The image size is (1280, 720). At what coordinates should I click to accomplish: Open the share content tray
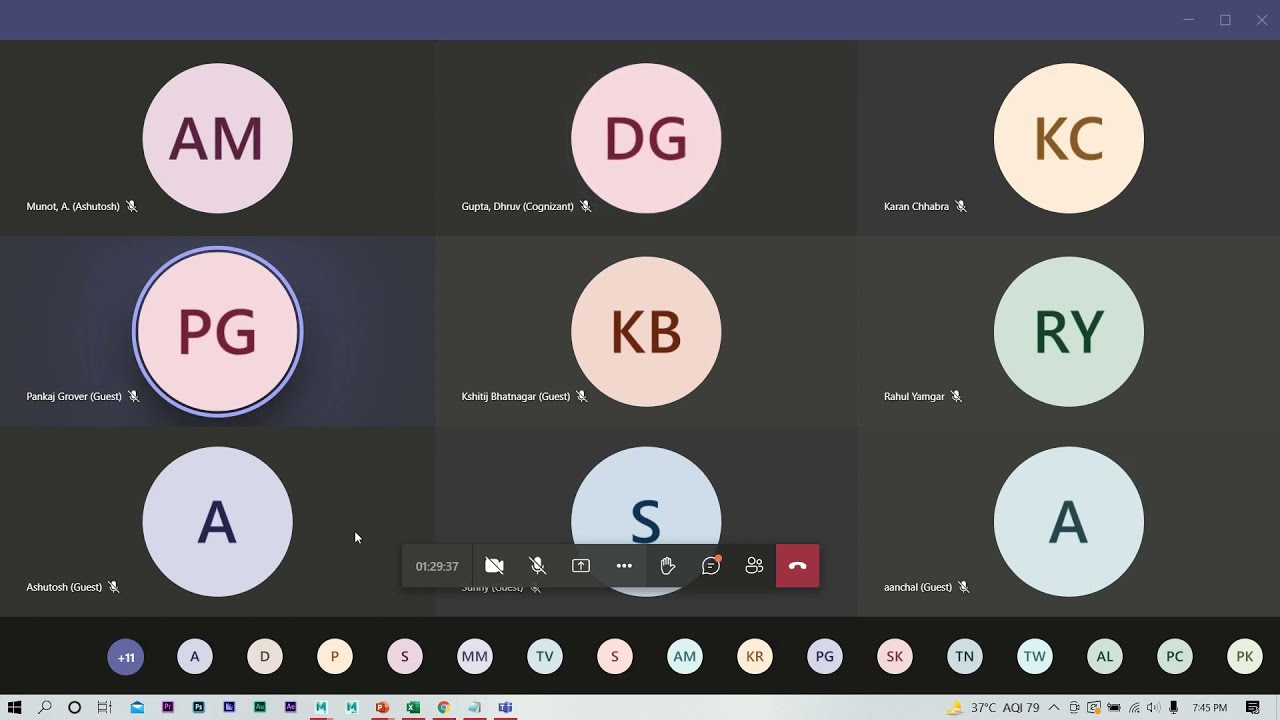pyautogui.click(x=581, y=566)
